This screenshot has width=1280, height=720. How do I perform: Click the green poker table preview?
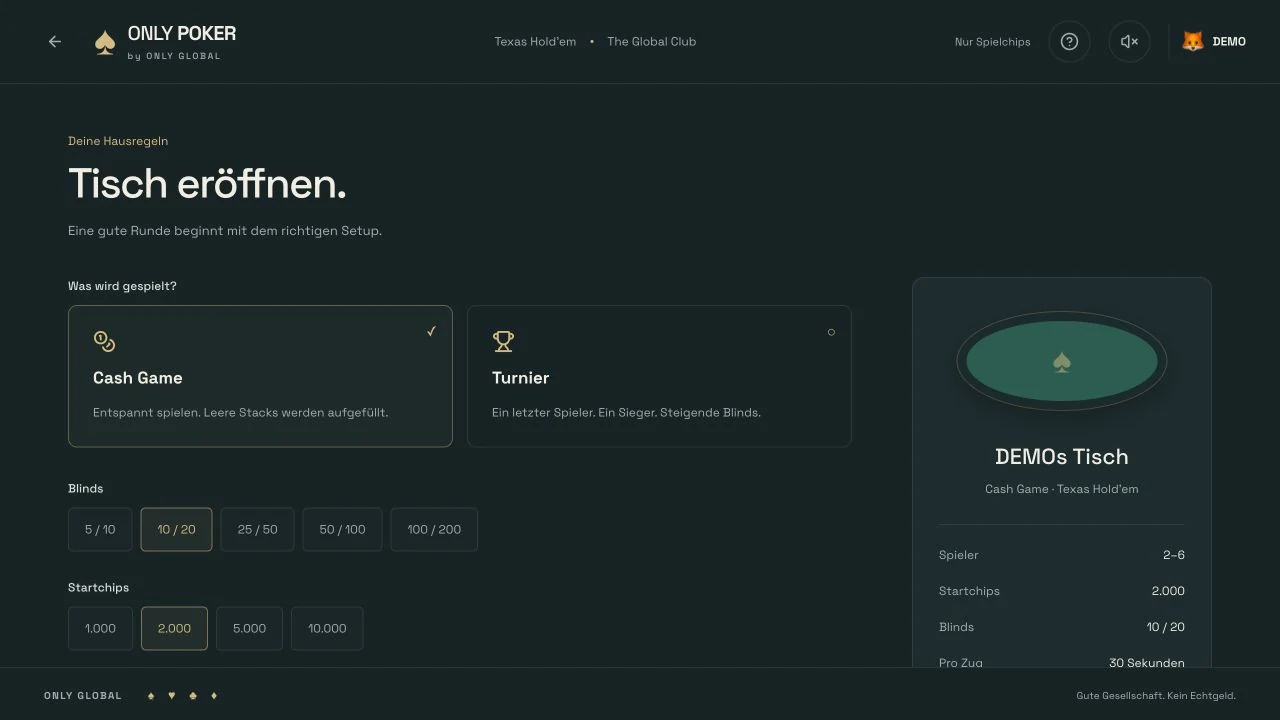pyautogui.click(x=1062, y=361)
